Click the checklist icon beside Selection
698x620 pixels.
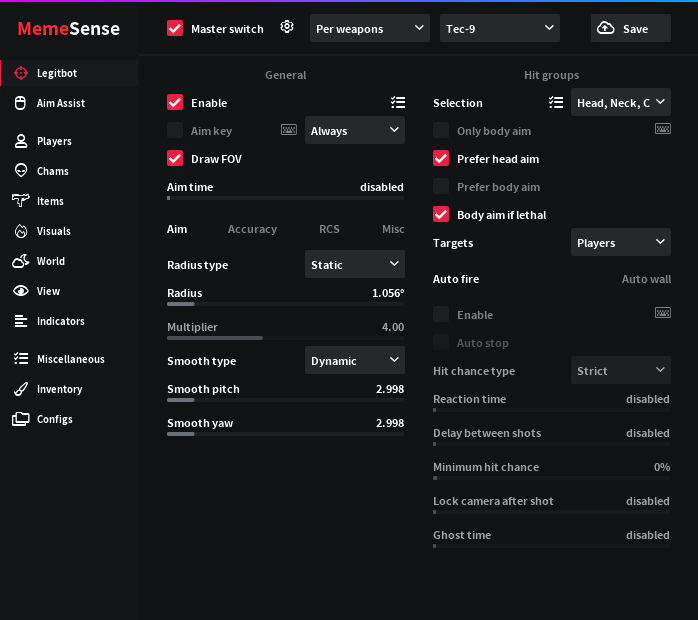pos(556,102)
